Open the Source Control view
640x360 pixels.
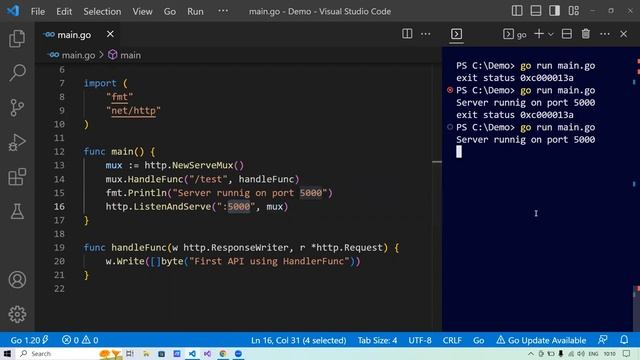click(17, 108)
